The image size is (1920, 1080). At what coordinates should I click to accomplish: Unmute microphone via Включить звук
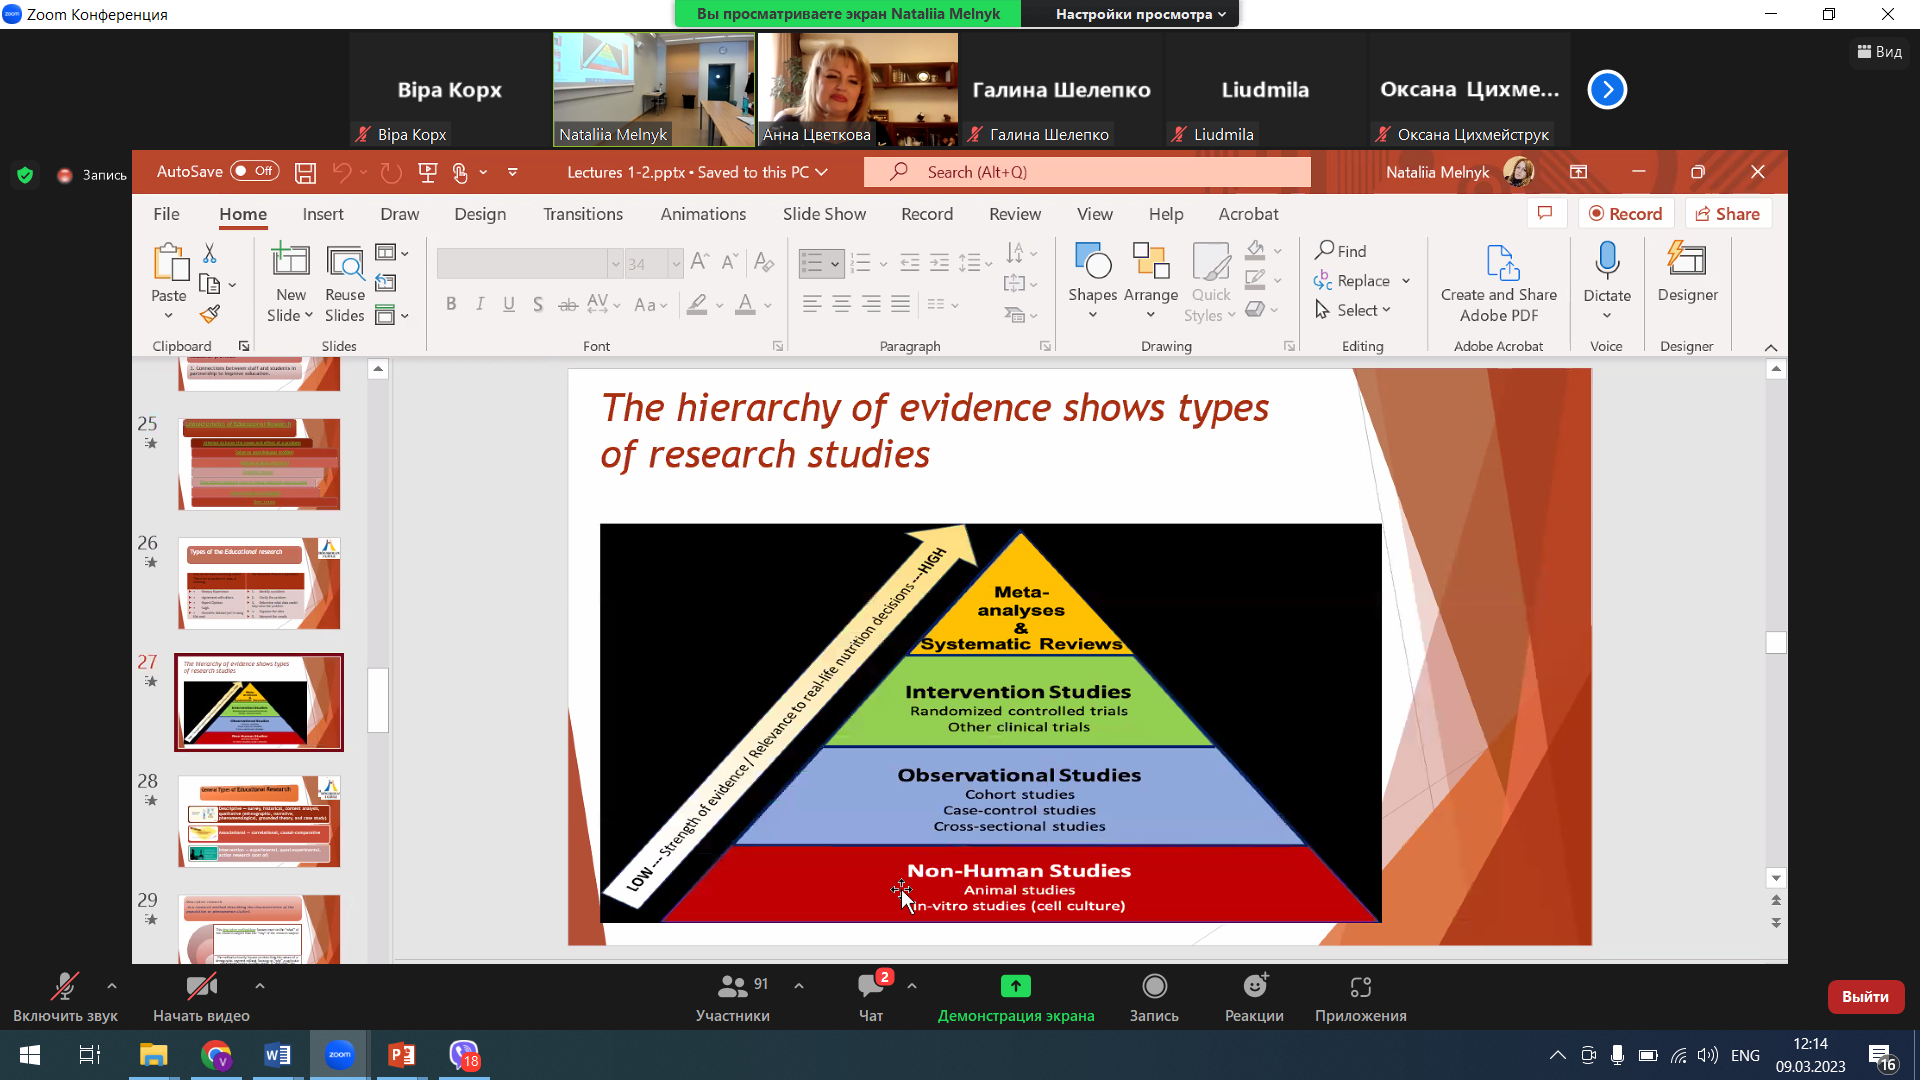click(x=65, y=997)
